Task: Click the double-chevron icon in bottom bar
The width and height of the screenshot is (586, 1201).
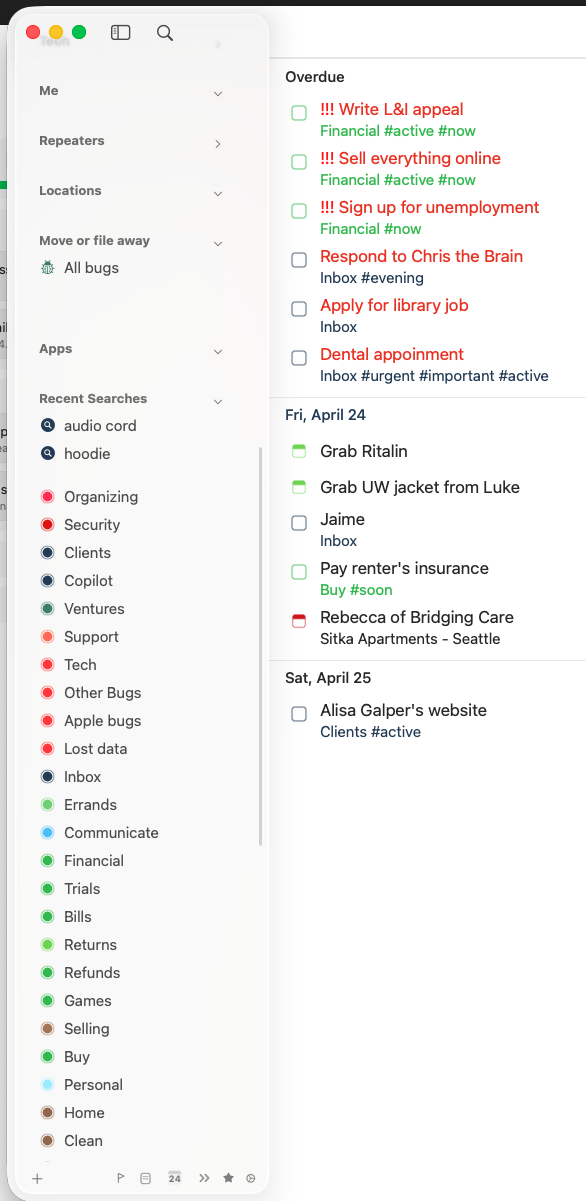Action: tap(204, 1179)
